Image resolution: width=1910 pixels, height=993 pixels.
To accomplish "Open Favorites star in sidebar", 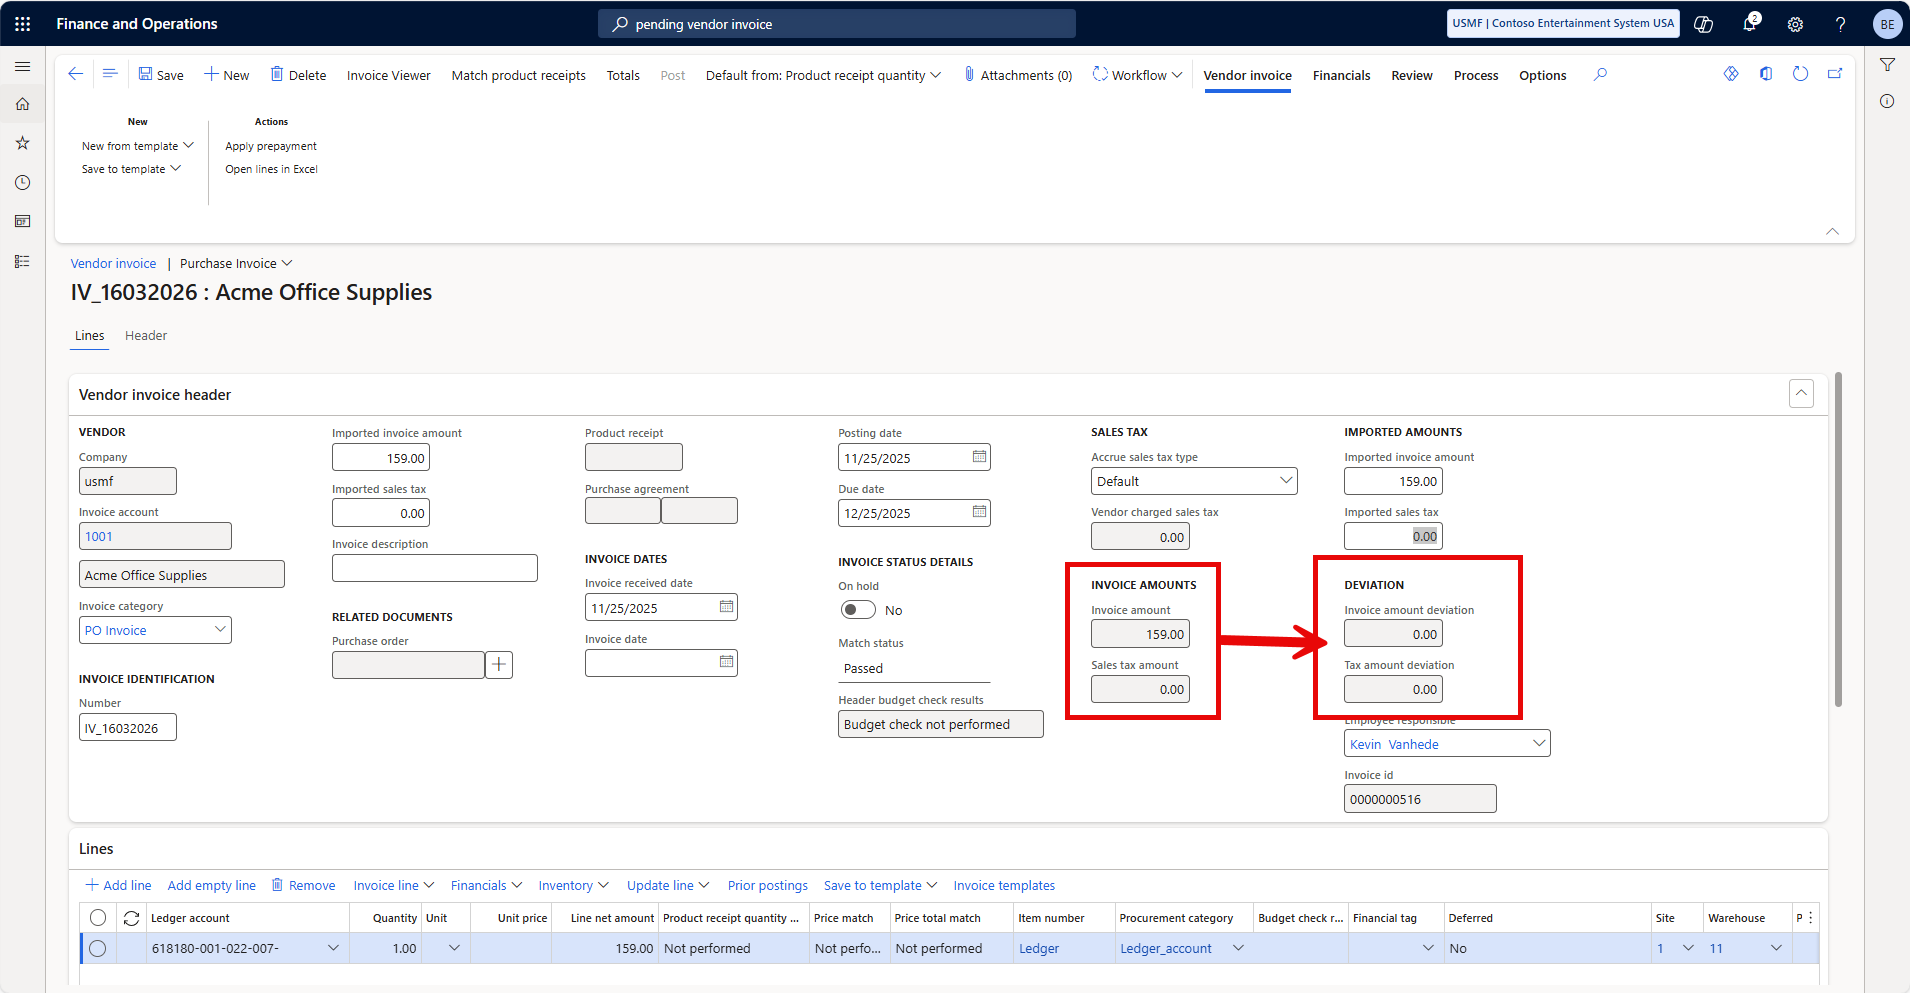I will (x=22, y=143).
